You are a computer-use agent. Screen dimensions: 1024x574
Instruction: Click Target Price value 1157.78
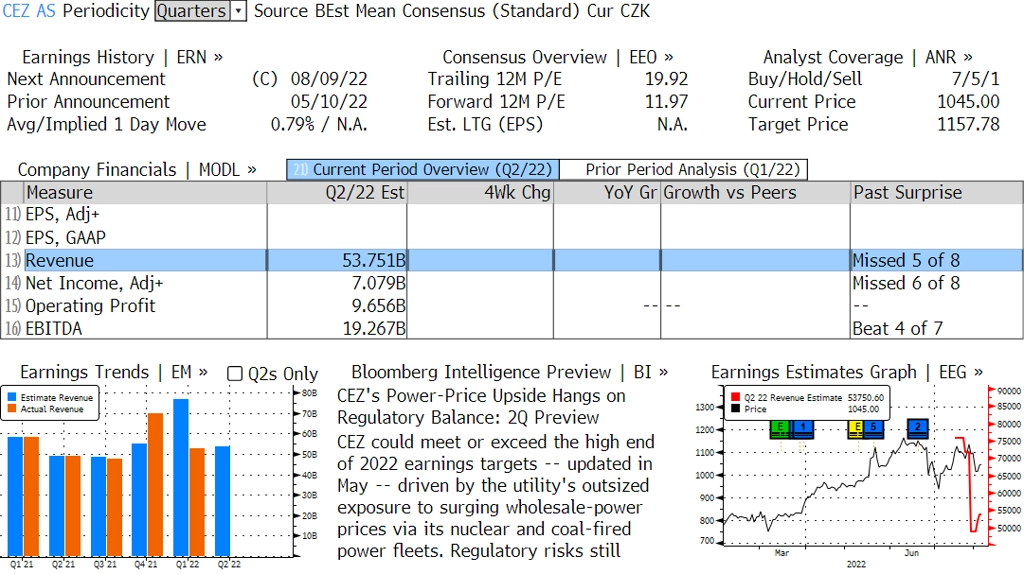(968, 125)
